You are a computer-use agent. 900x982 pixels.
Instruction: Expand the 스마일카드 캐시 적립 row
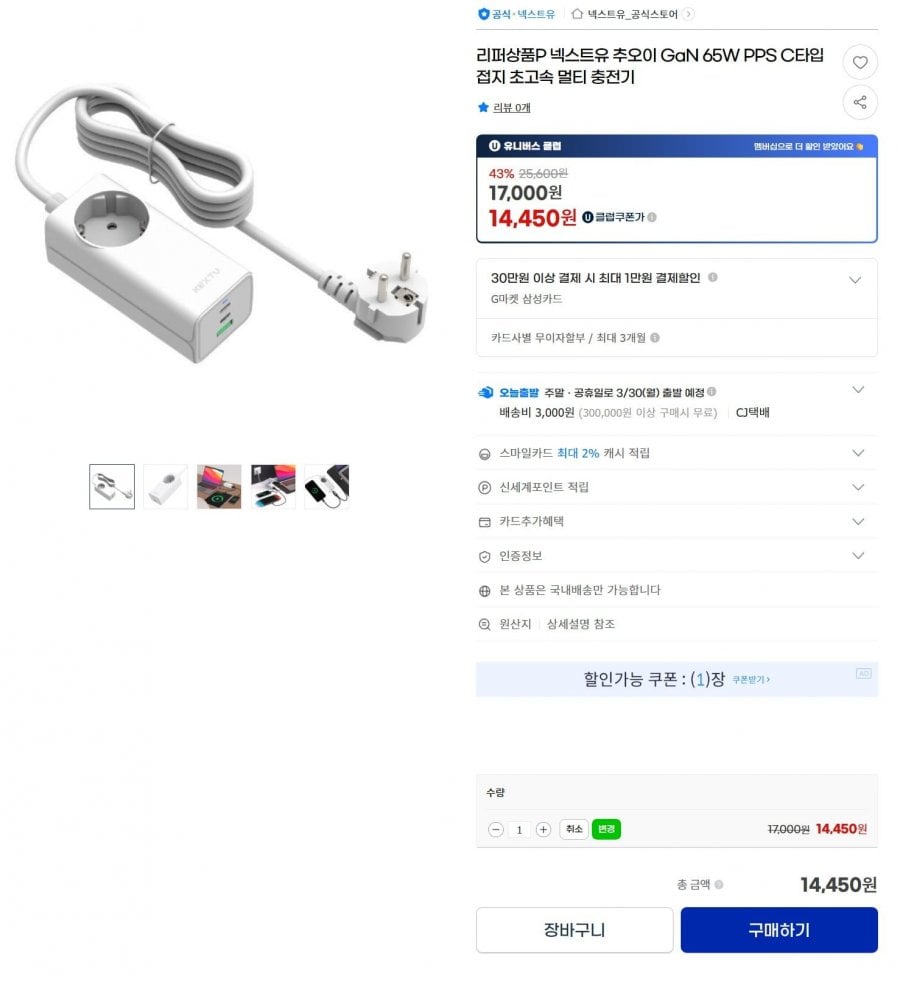pos(857,453)
